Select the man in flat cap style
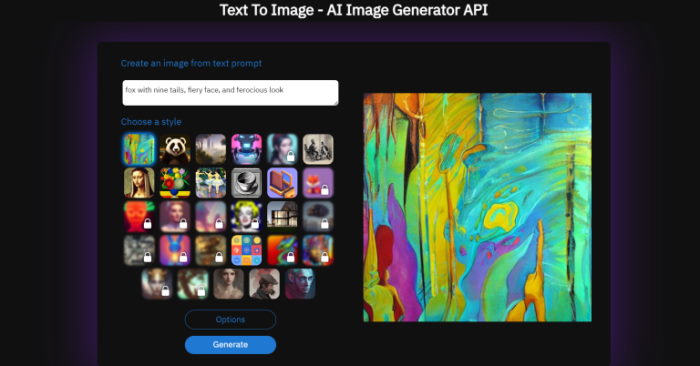 [x=264, y=284]
